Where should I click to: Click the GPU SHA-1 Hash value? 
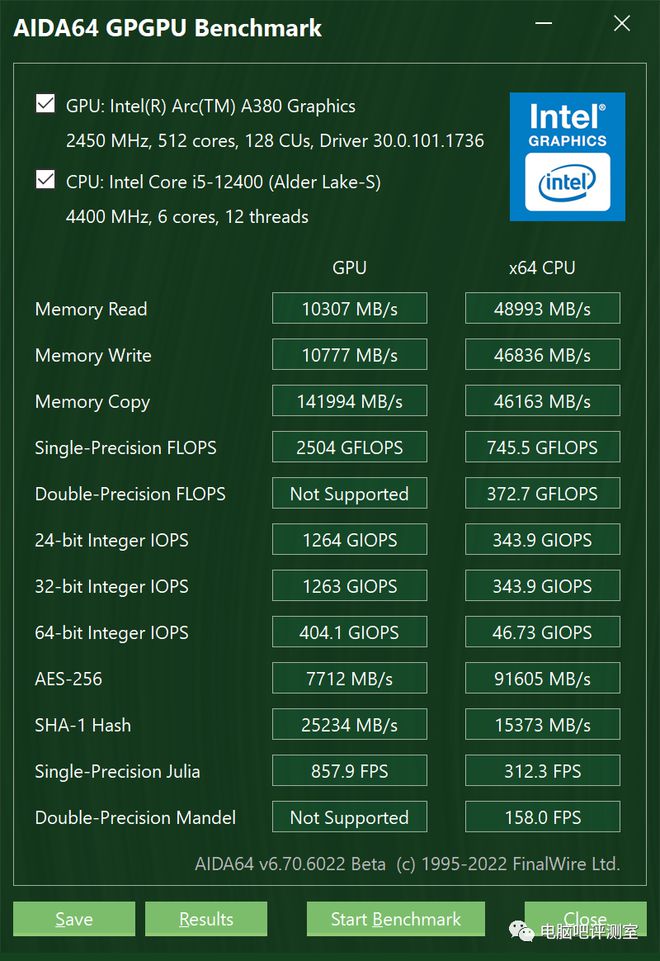coord(349,725)
